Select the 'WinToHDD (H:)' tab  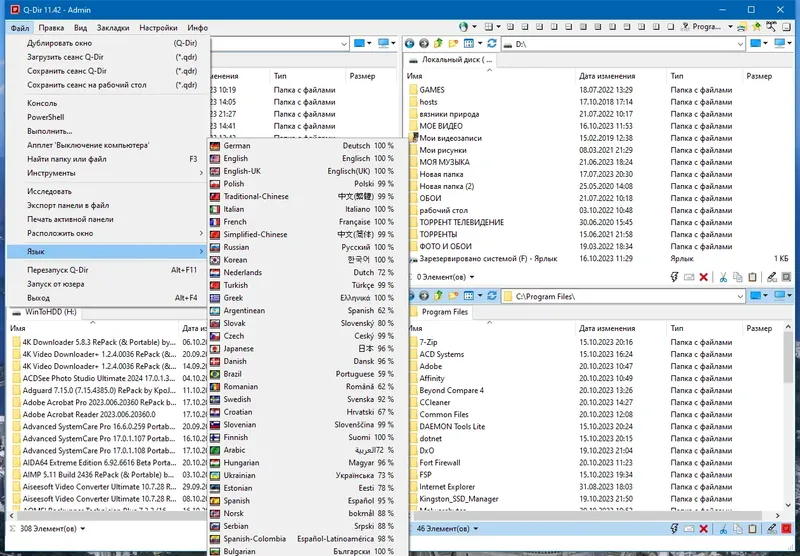point(45,312)
